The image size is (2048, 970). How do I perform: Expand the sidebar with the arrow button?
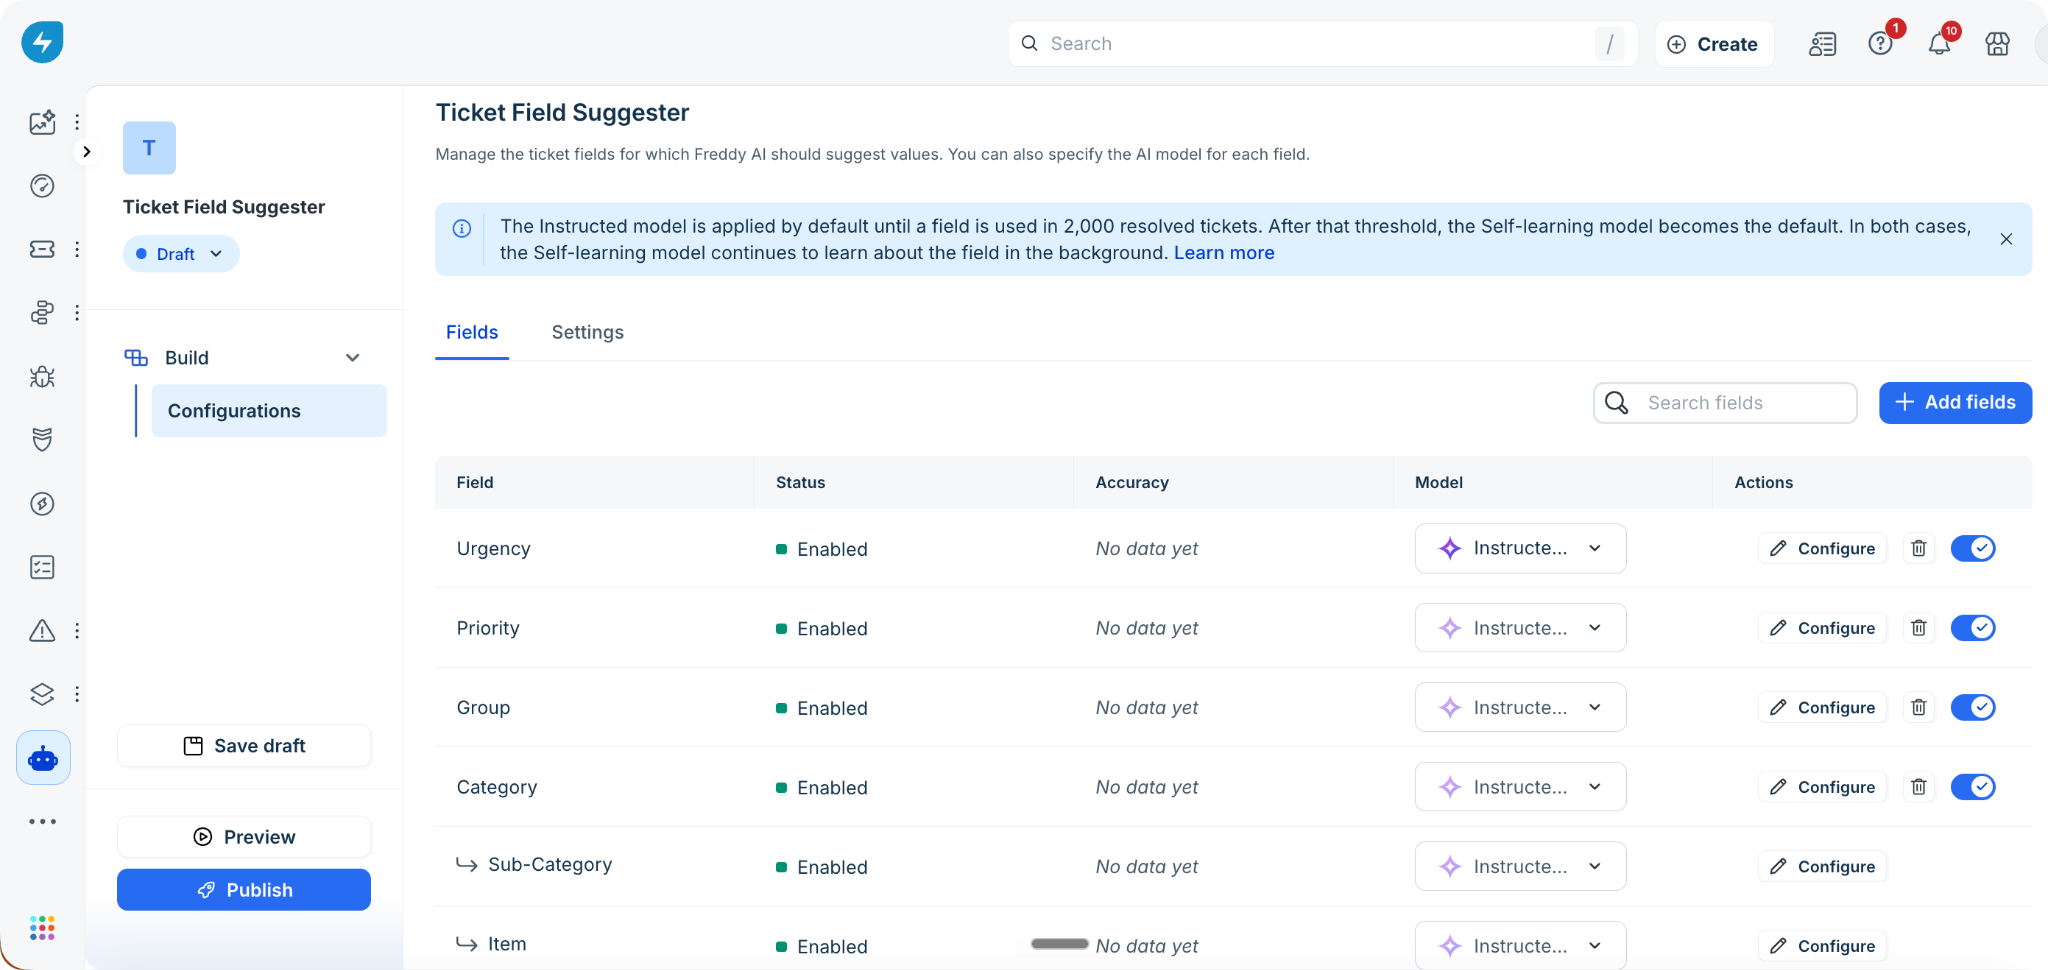tap(87, 152)
